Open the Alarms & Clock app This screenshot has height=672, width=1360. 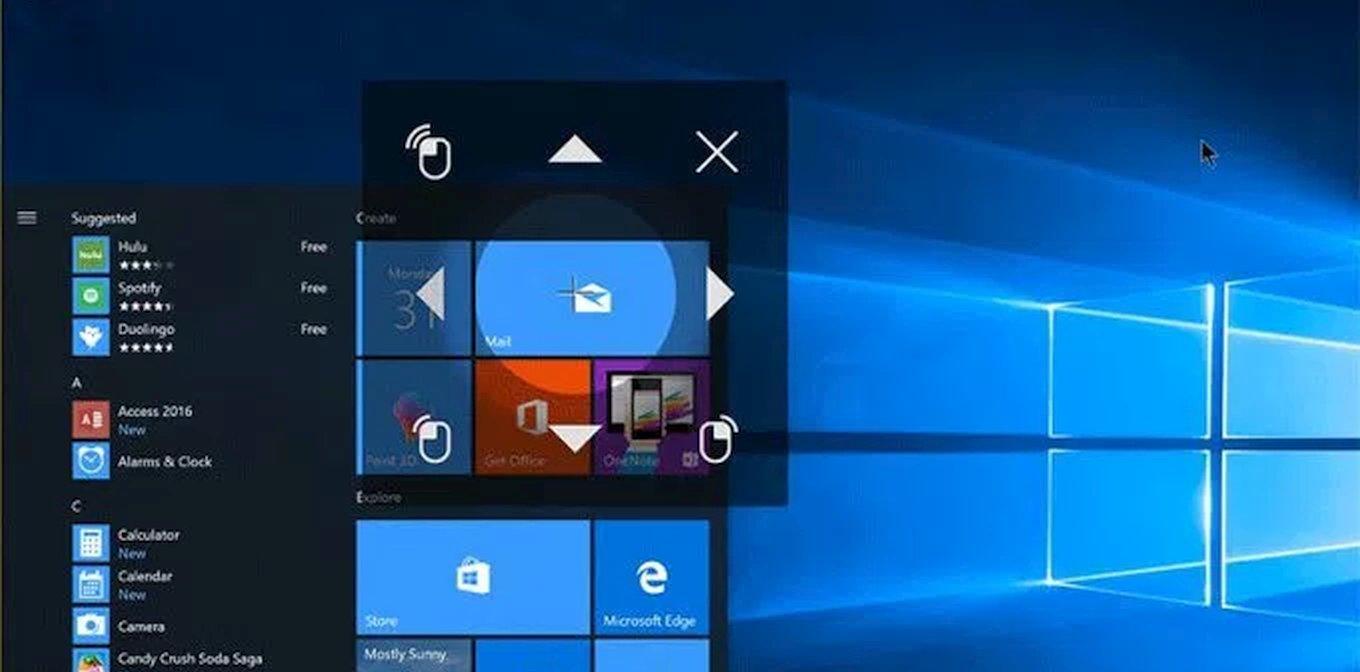tap(165, 461)
